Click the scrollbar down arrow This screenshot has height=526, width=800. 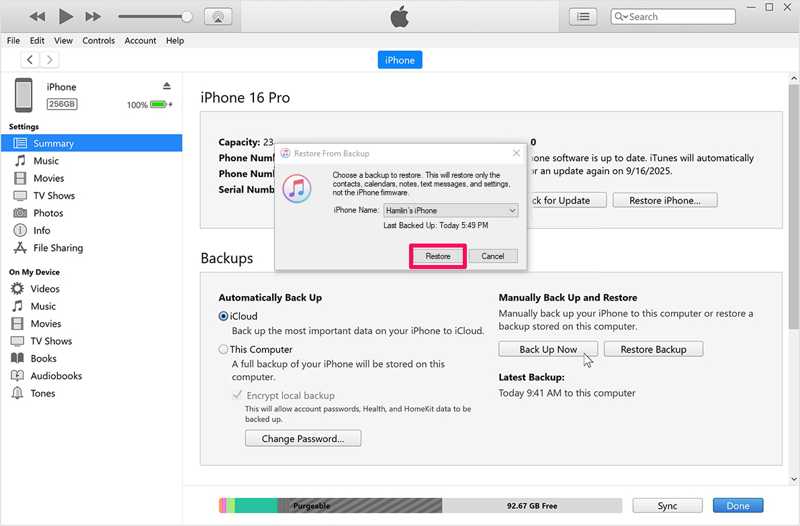click(x=793, y=479)
